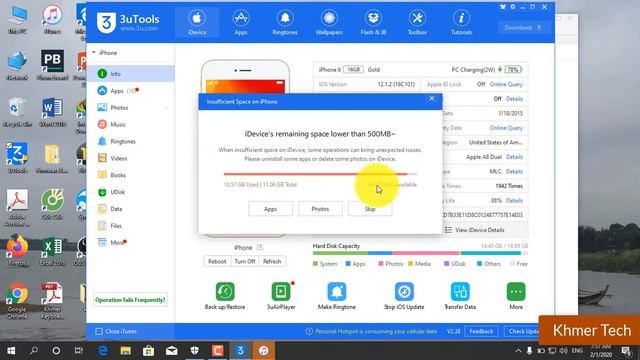Screen dimensions: 640x360
Task: Click the Check Update button
Action: 524,331
